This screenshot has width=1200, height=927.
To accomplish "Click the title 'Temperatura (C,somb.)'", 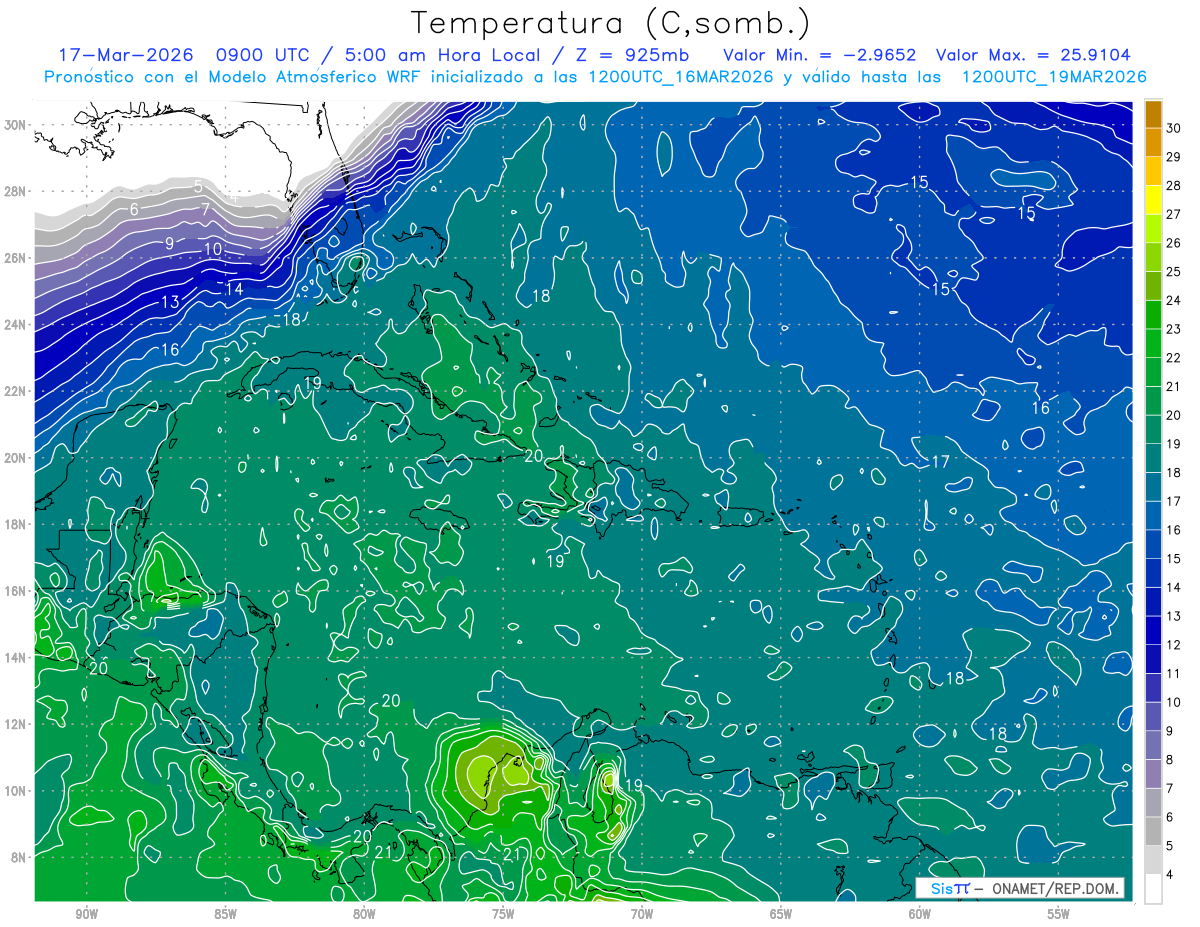I will [611, 23].
